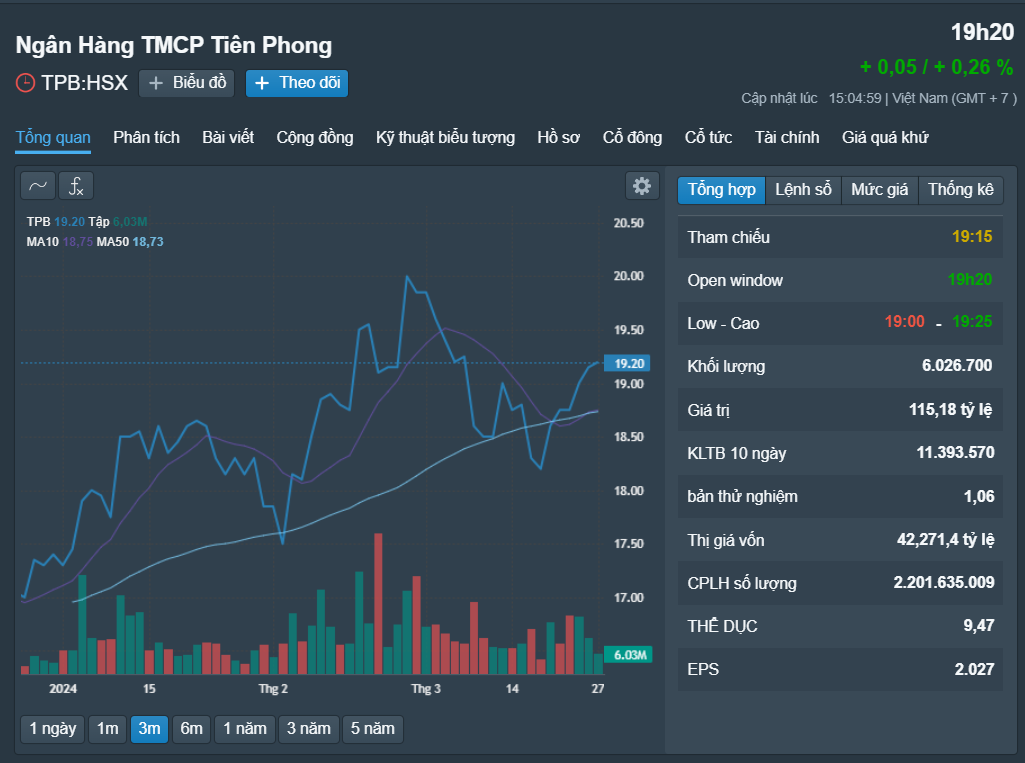Click the plus Biểu đồ button
This screenshot has width=1025, height=763.
tap(187, 83)
